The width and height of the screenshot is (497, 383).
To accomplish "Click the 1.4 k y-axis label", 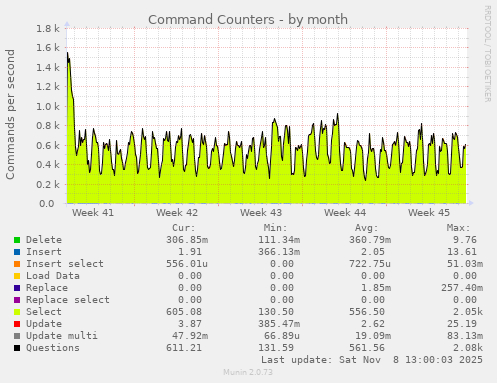I will click(x=48, y=68).
